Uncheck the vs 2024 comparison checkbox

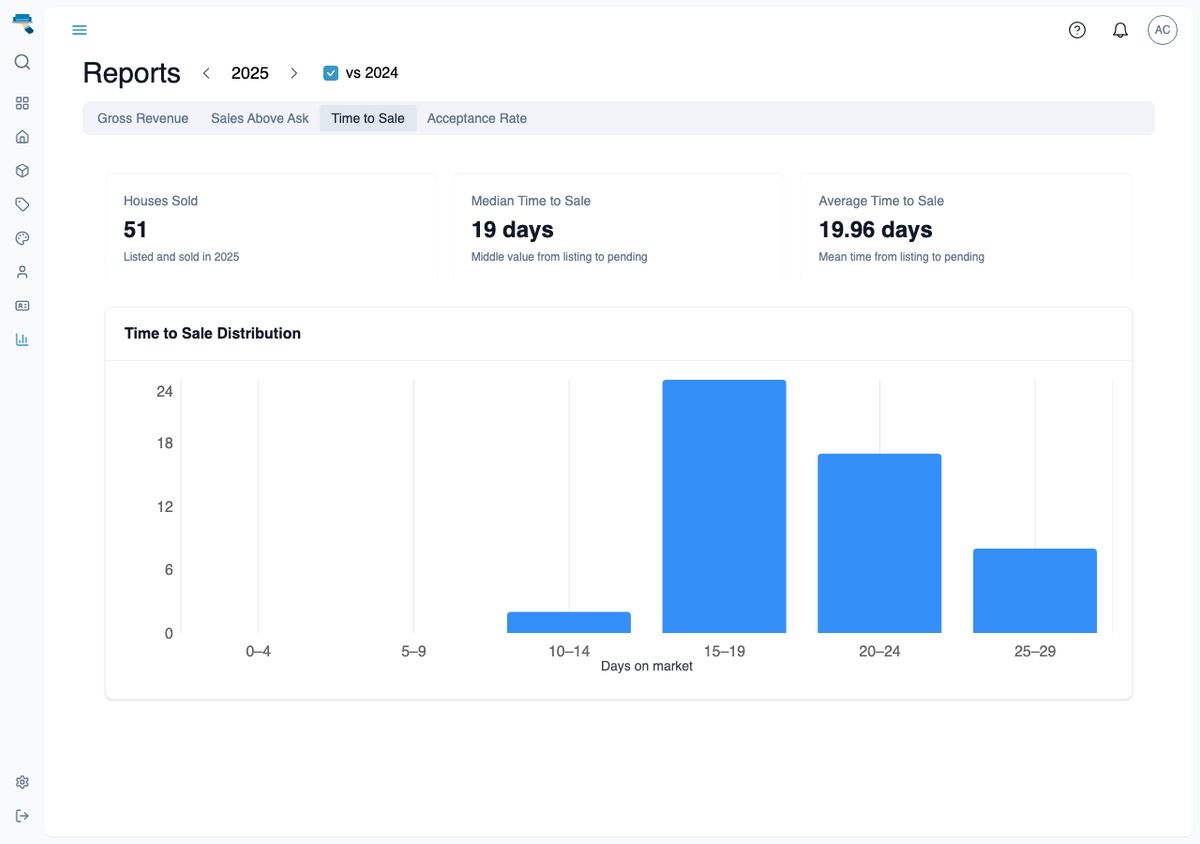coord(331,73)
